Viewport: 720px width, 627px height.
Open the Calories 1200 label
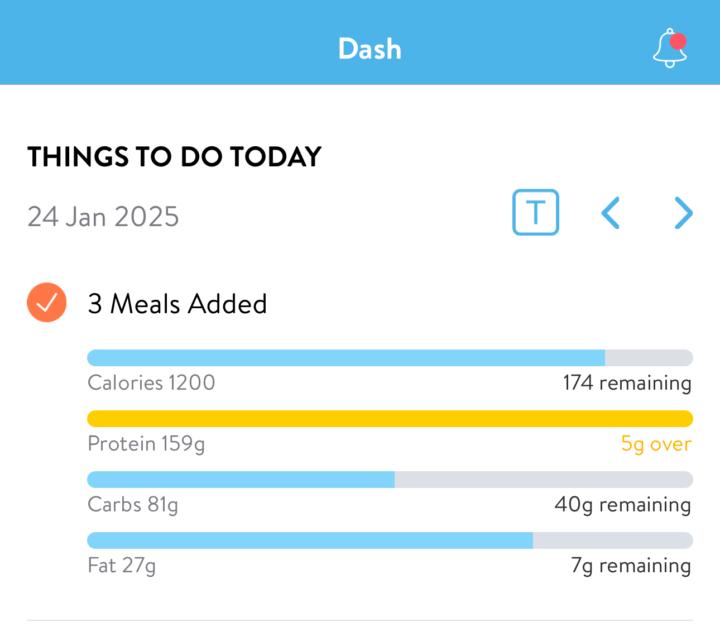click(x=151, y=383)
